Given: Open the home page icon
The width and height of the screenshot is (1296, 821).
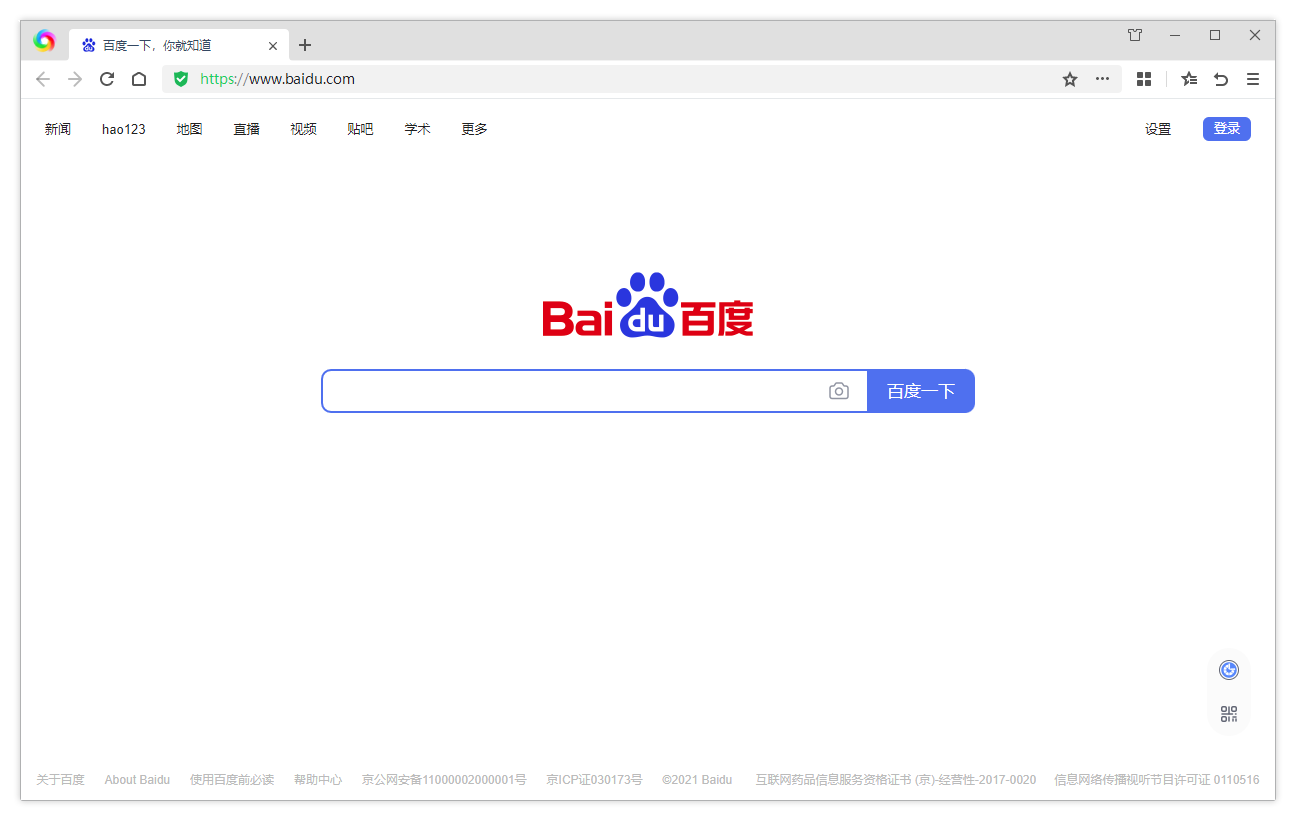Looking at the screenshot, I should [139, 79].
